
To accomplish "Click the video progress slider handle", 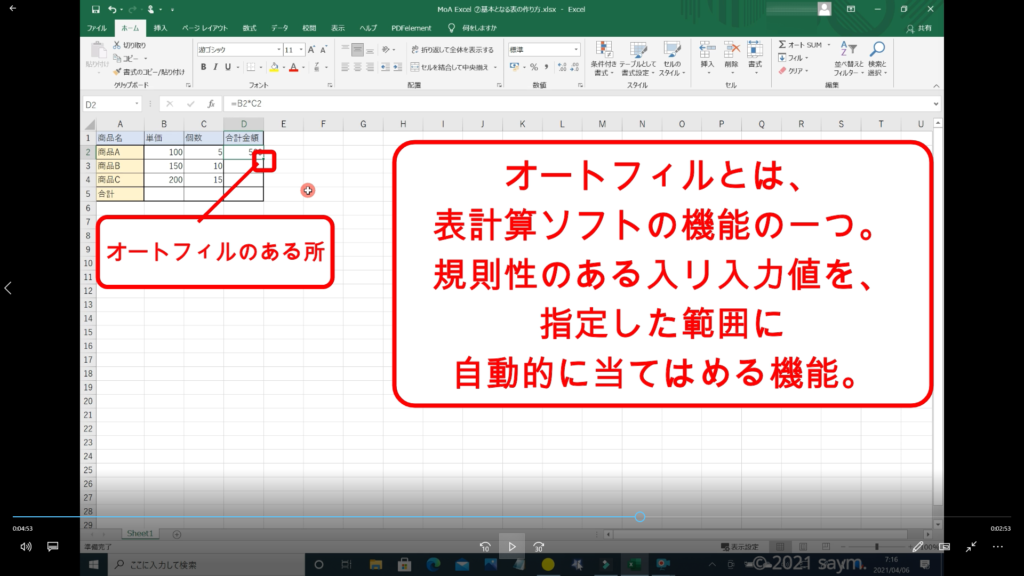I will 639,517.
